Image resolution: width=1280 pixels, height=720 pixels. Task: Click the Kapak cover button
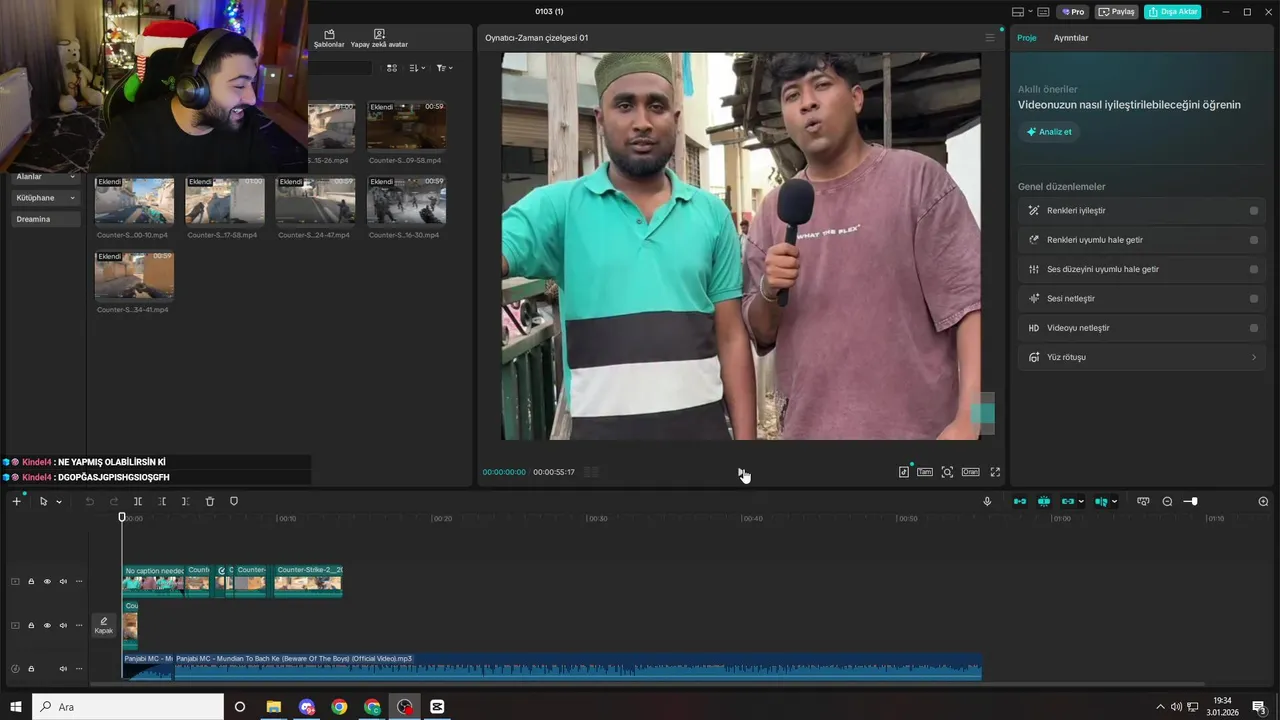pos(104,625)
